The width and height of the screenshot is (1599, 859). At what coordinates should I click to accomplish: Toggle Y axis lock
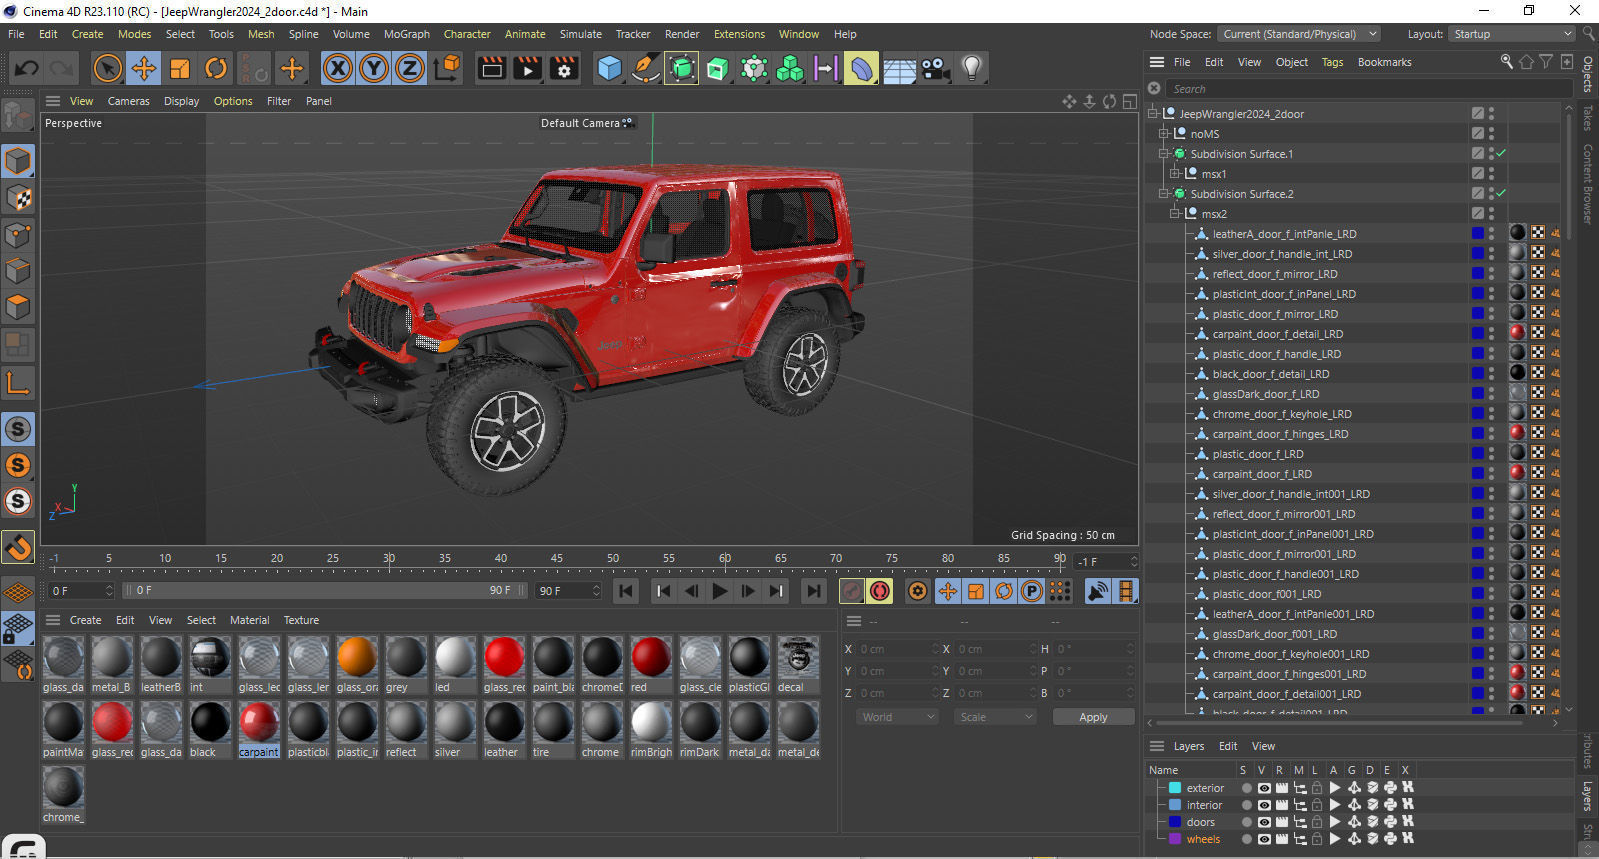(x=374, y=68)
